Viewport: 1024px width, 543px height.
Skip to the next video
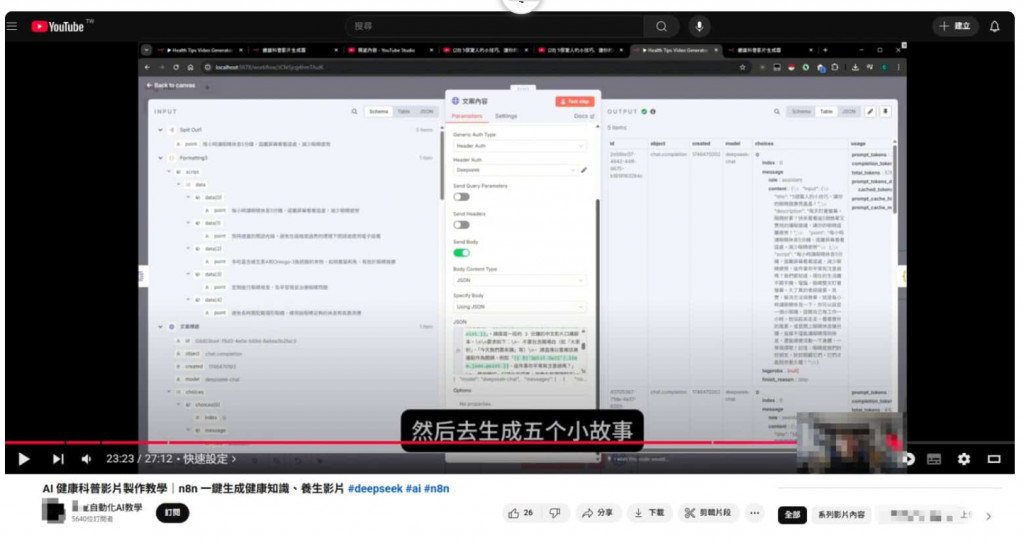(57, 459)
